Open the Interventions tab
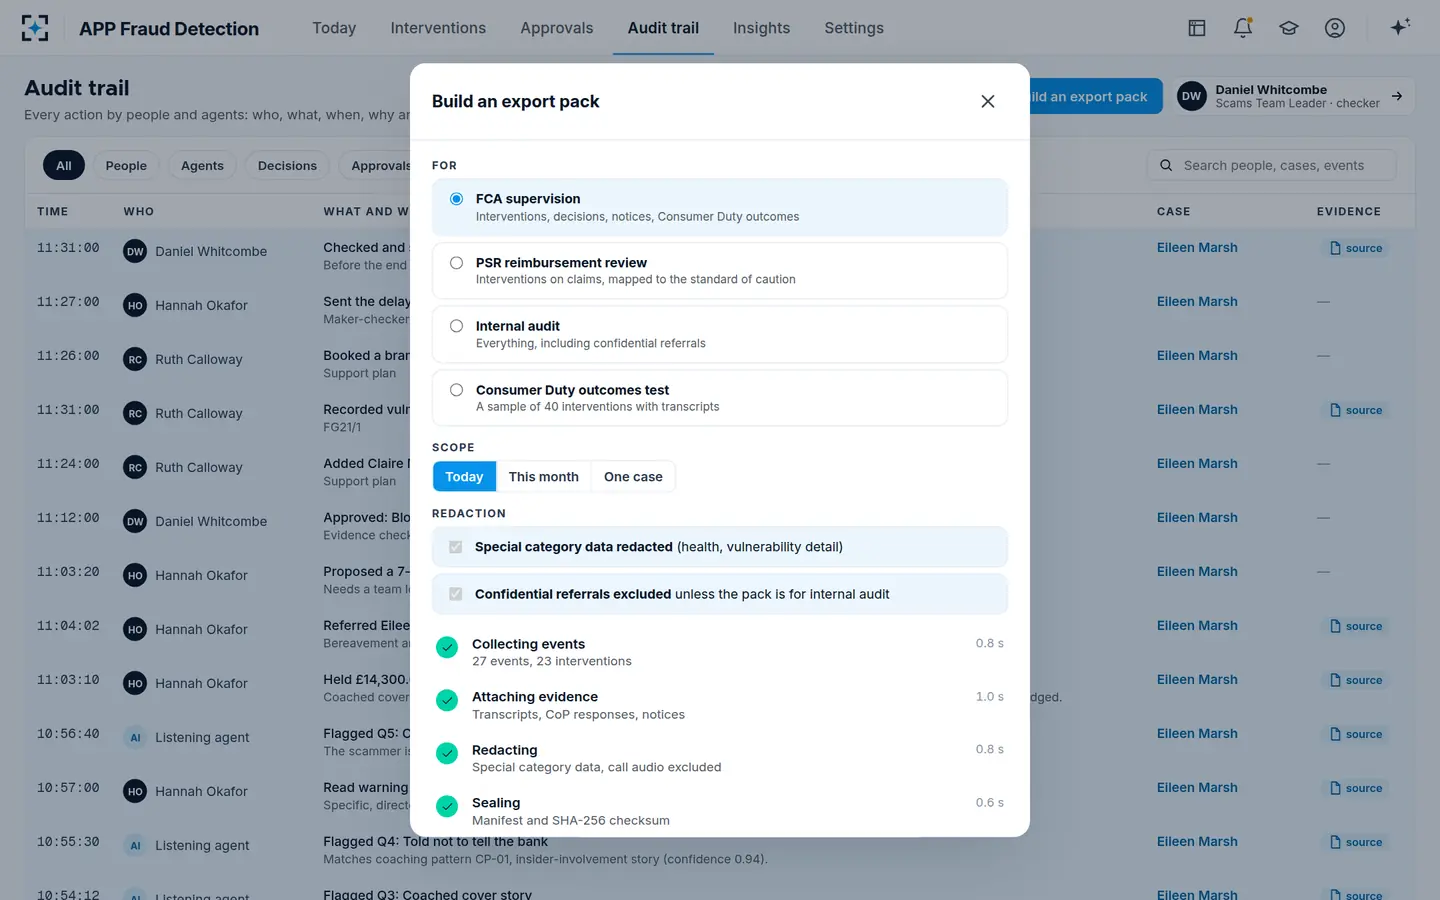Image resolution: width=1440 pixels, height=900 pixels. pos(438,28)
